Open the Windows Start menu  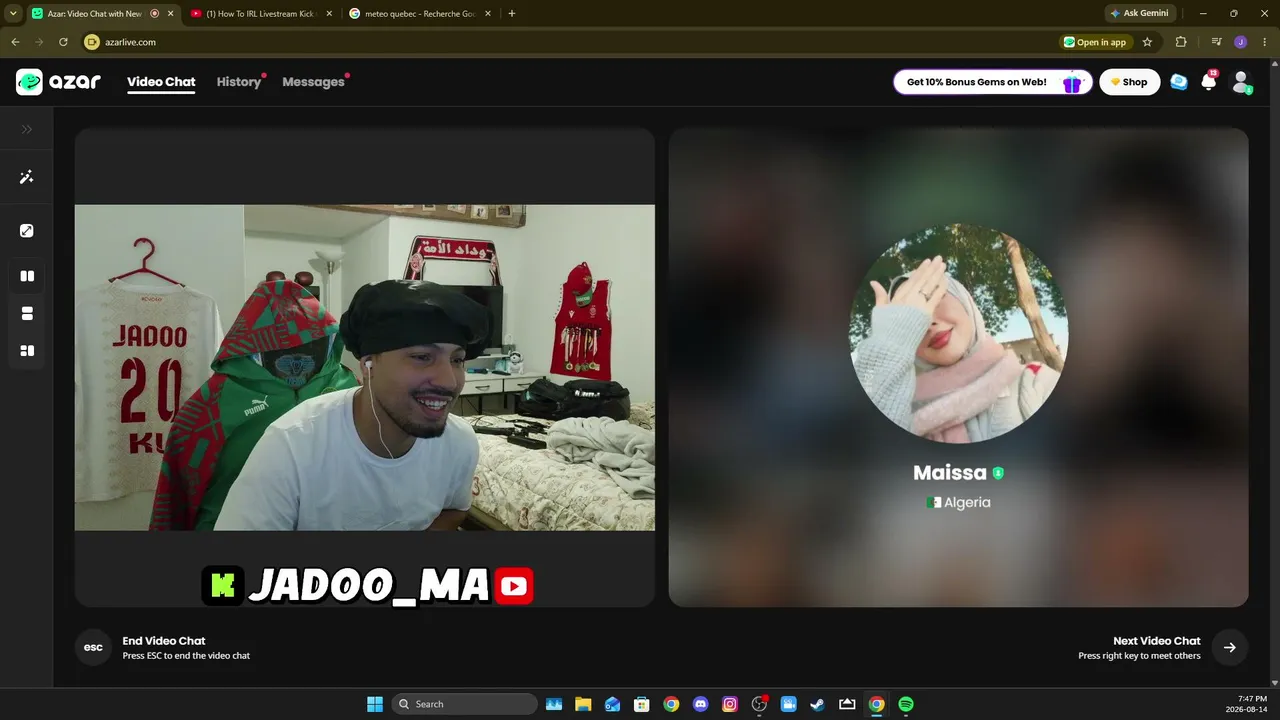[x=375, y=704]
